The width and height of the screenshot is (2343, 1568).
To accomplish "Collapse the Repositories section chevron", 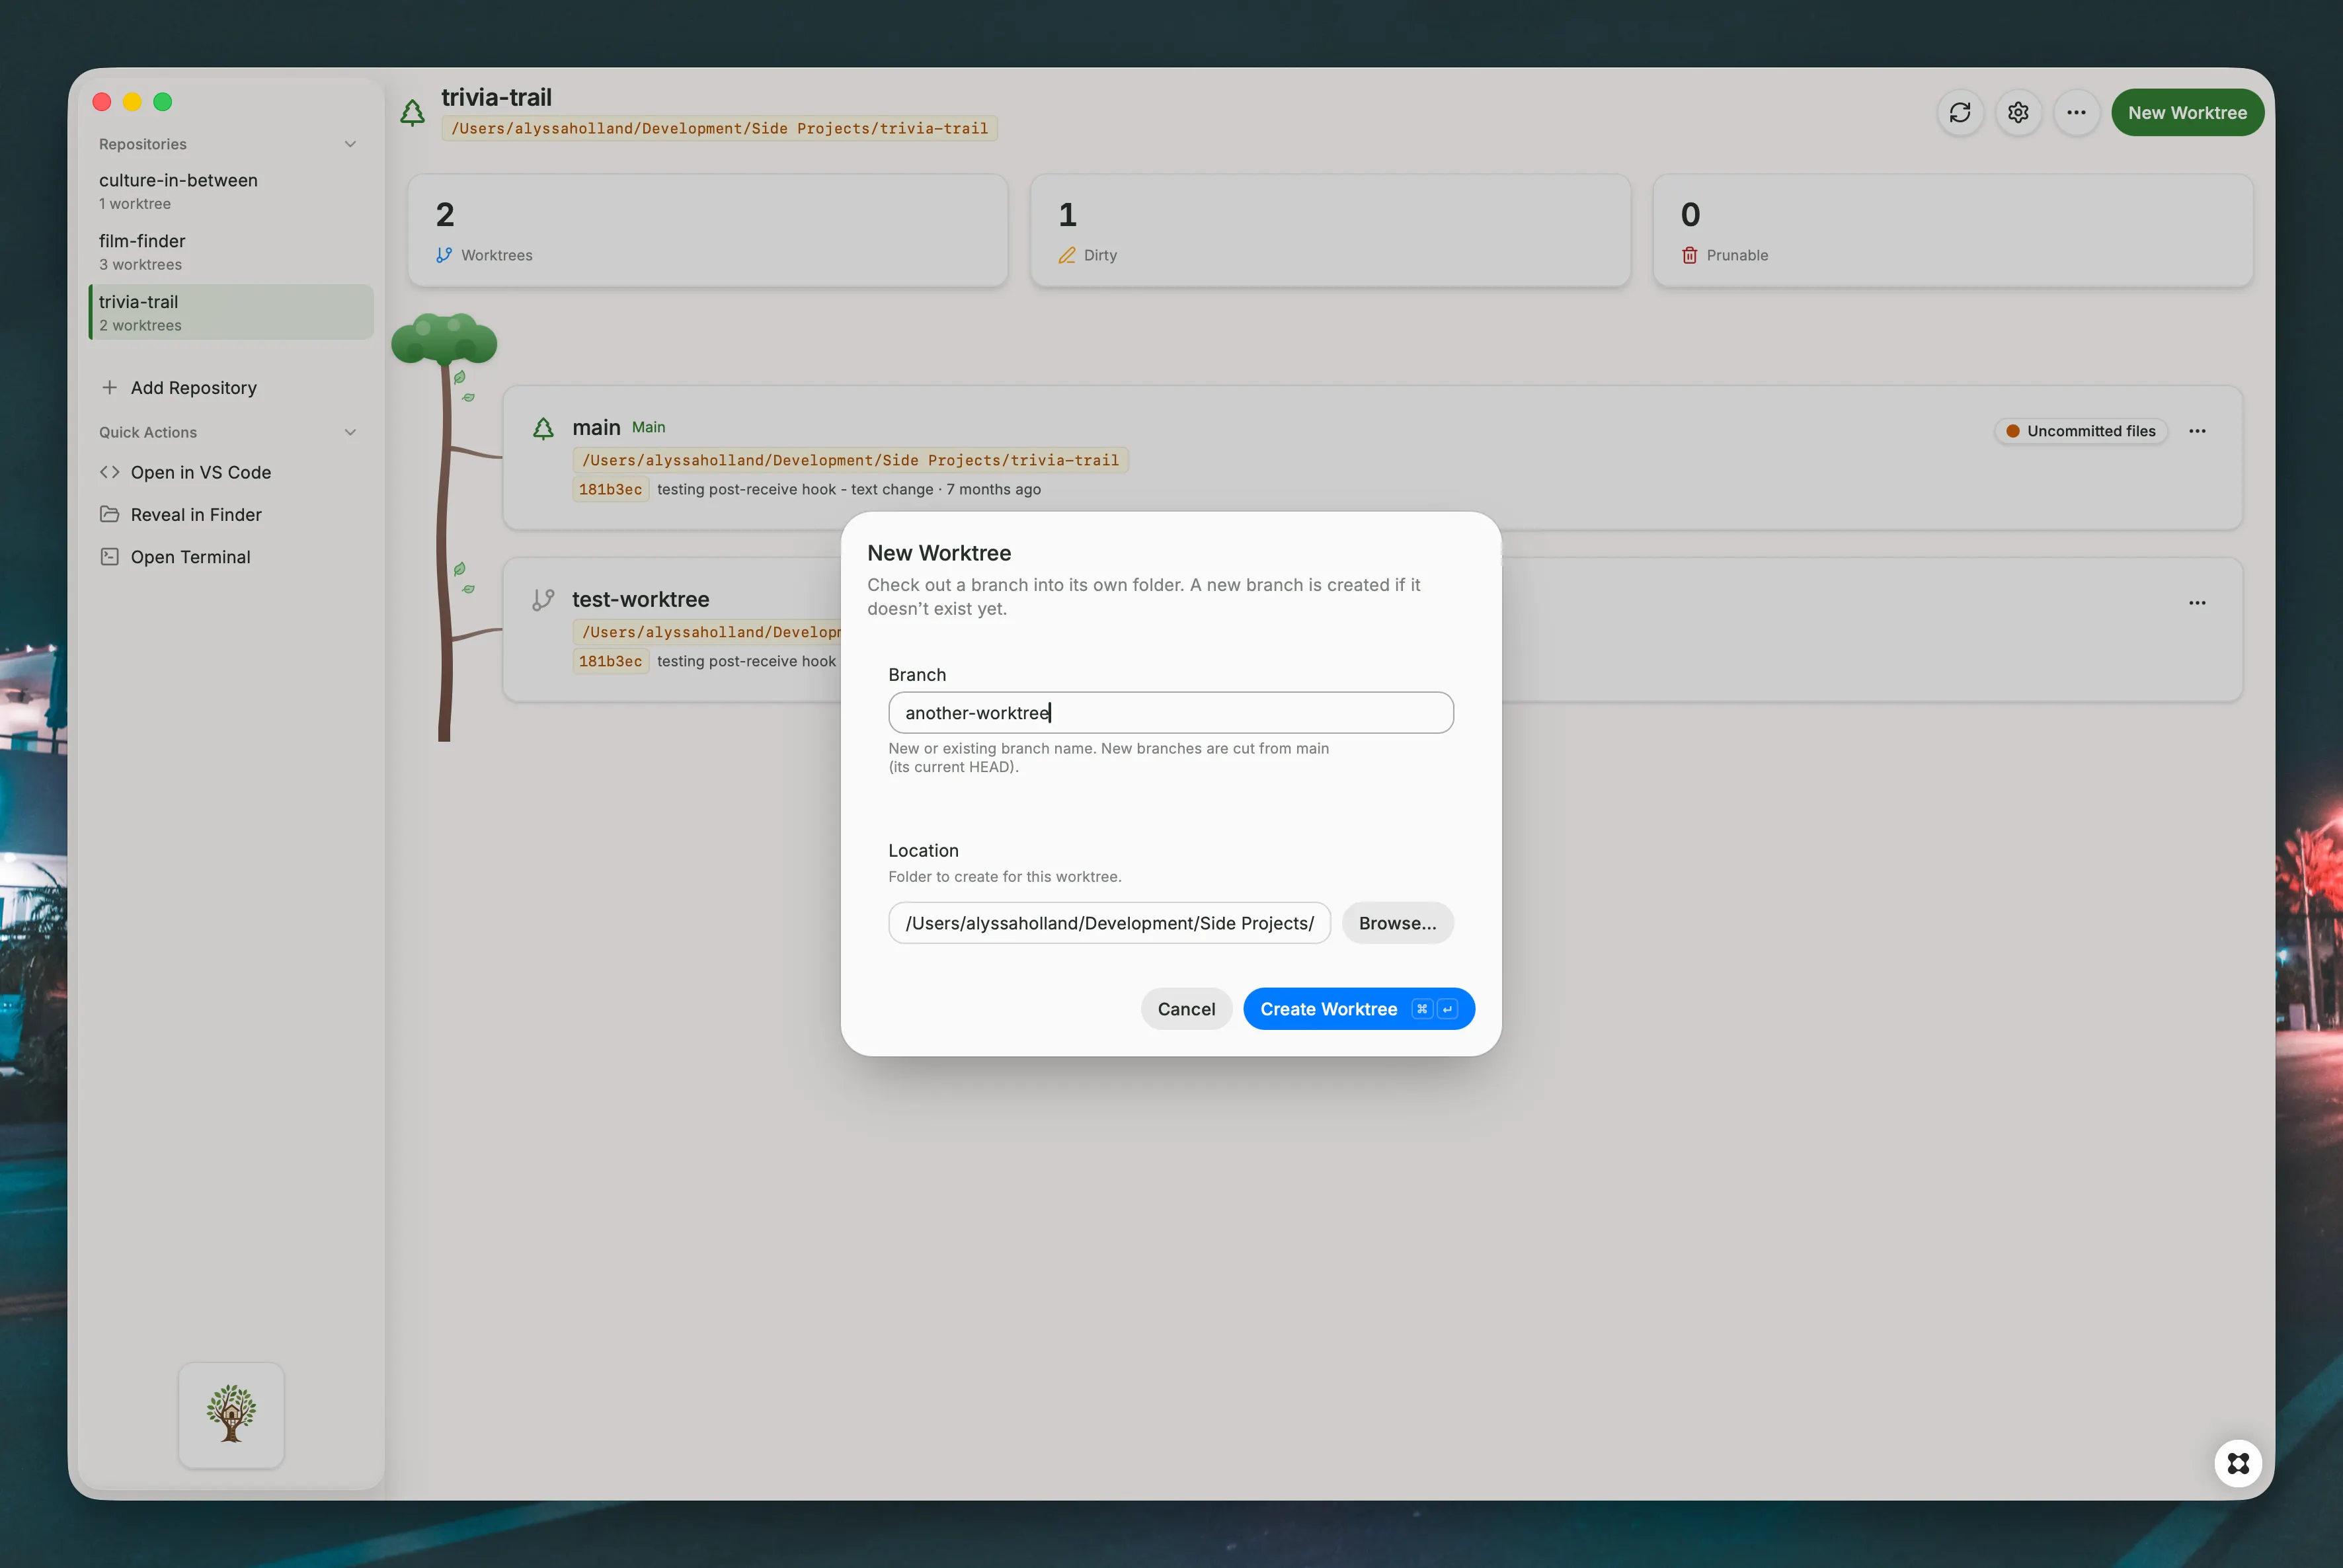I will [x=350, y=144].
